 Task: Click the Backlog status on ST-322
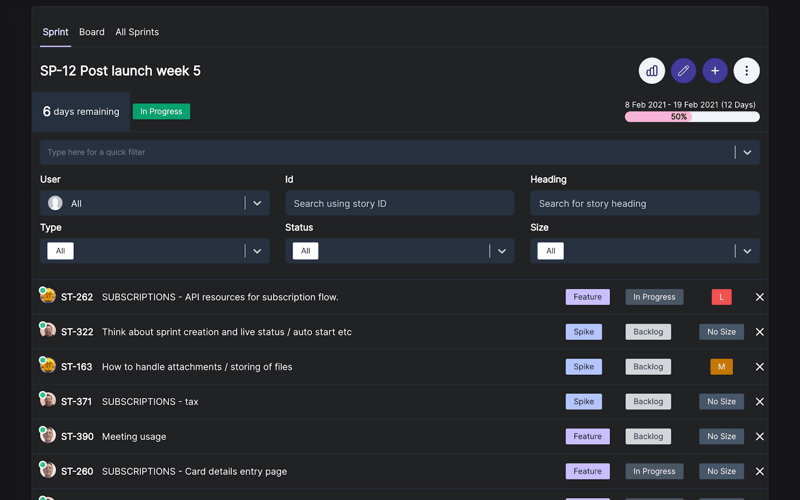[x=648, y=332]
